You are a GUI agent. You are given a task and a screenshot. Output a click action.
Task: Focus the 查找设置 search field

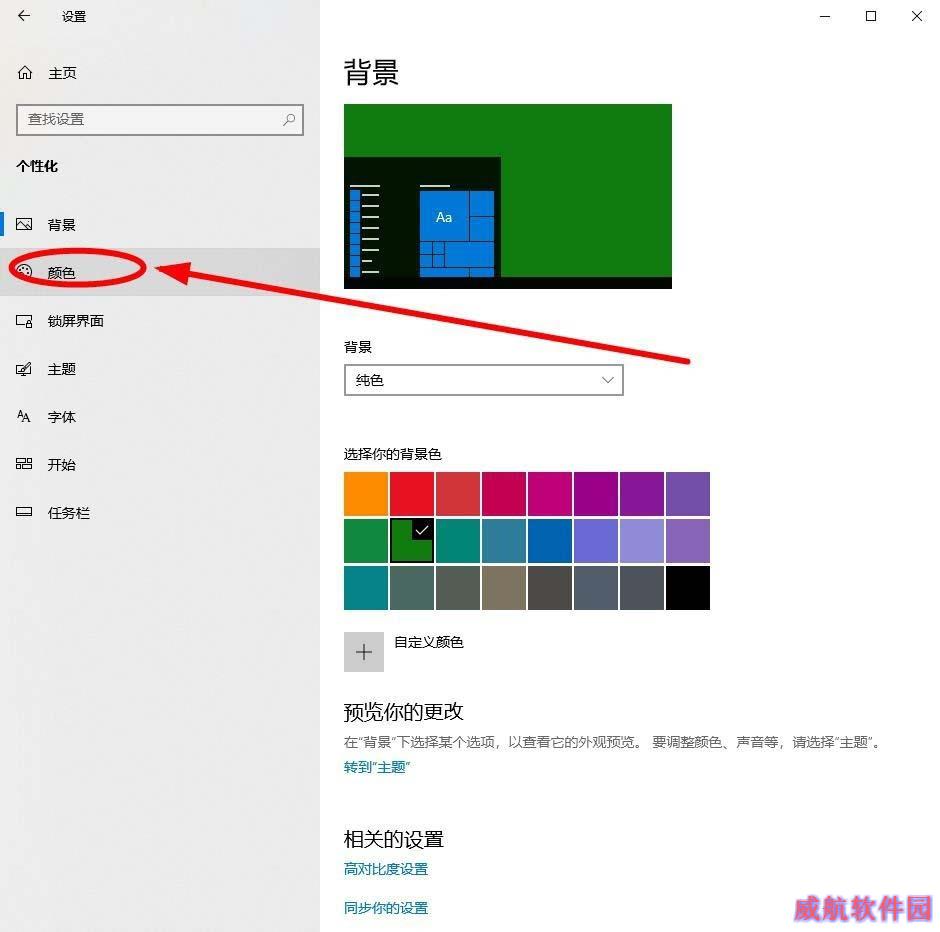coord(160,119)
